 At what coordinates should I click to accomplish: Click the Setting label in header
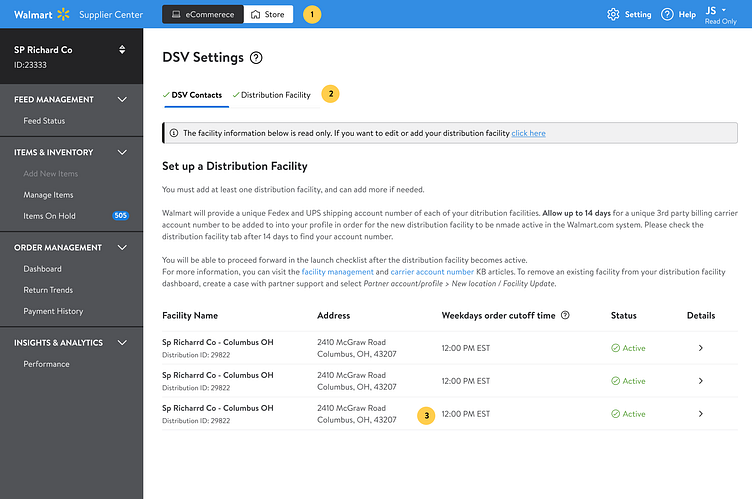[x=638, y=14]
